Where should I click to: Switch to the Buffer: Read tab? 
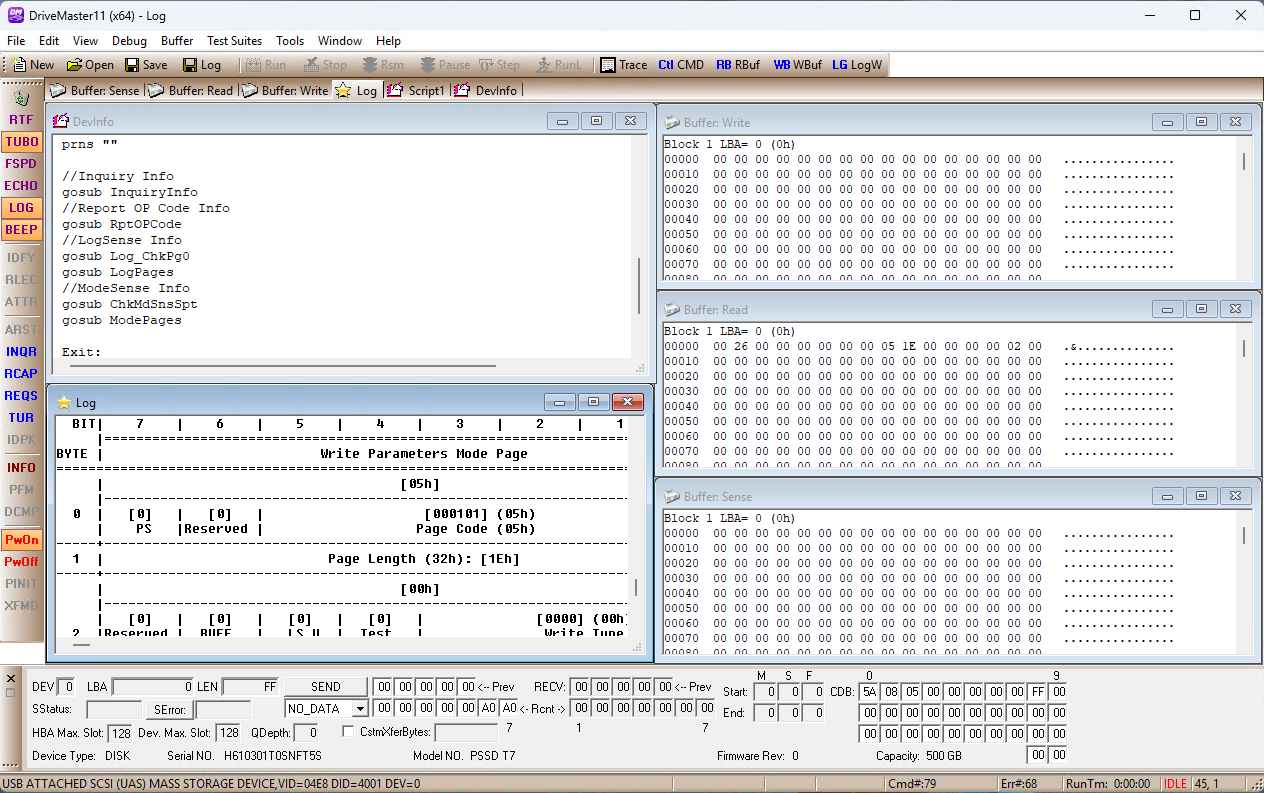[190, 90]
